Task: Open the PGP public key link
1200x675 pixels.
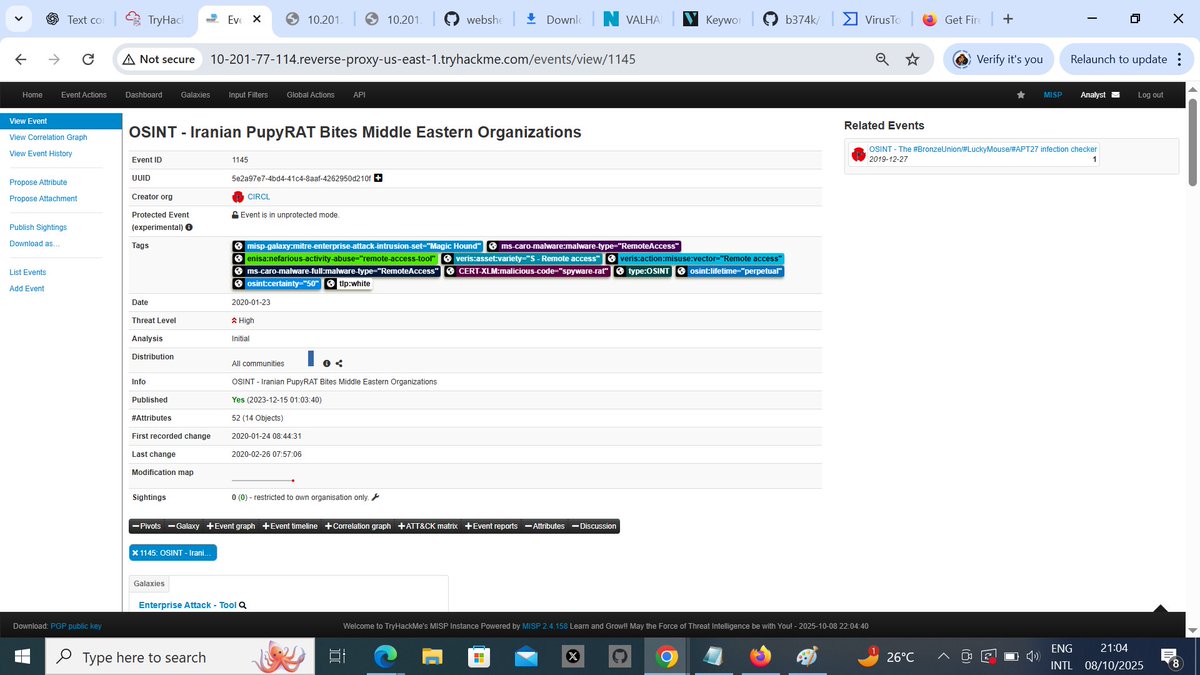Action: coord(76,626)
